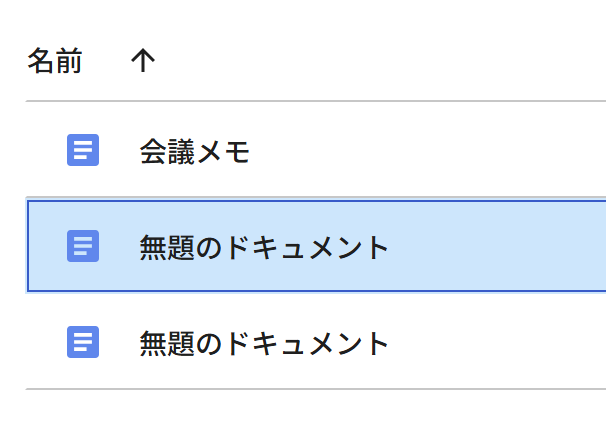The height and width of the screenshot is (423, 606).
Task: Click the Docs icon in the highlighted row
Action: coord(83,246)
